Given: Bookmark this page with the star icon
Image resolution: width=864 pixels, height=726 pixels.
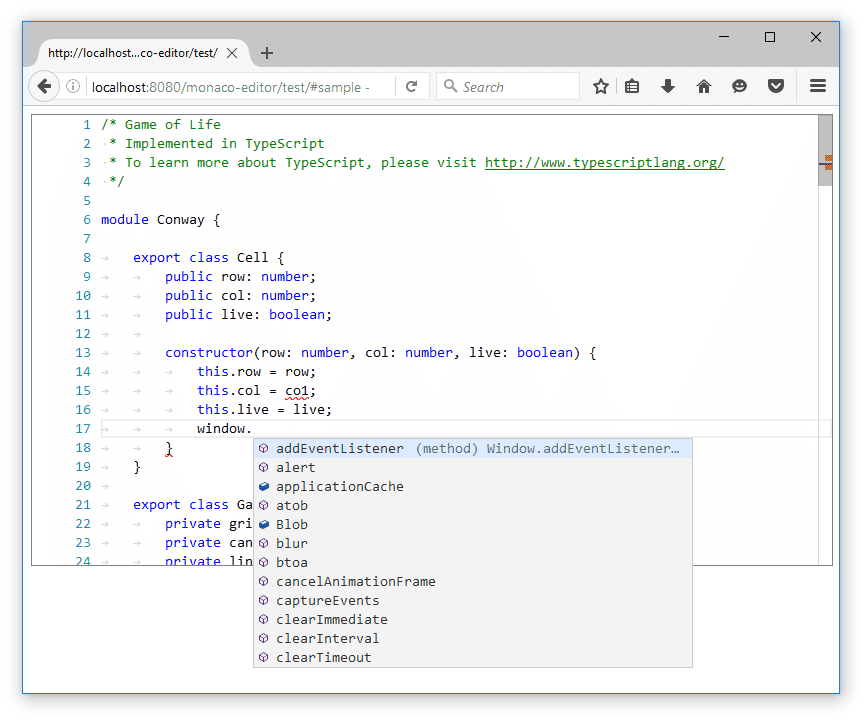Looking at the screenshot, I should [x=600, y=86].
